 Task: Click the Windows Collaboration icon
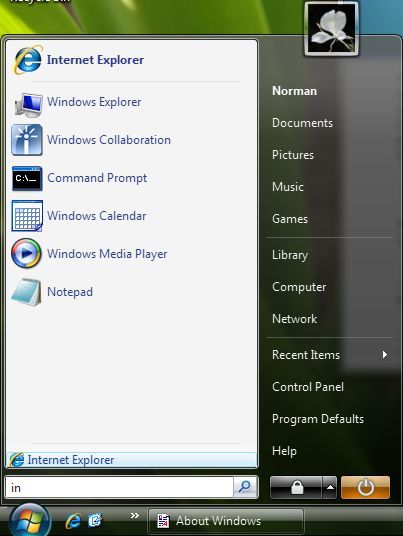27,140
